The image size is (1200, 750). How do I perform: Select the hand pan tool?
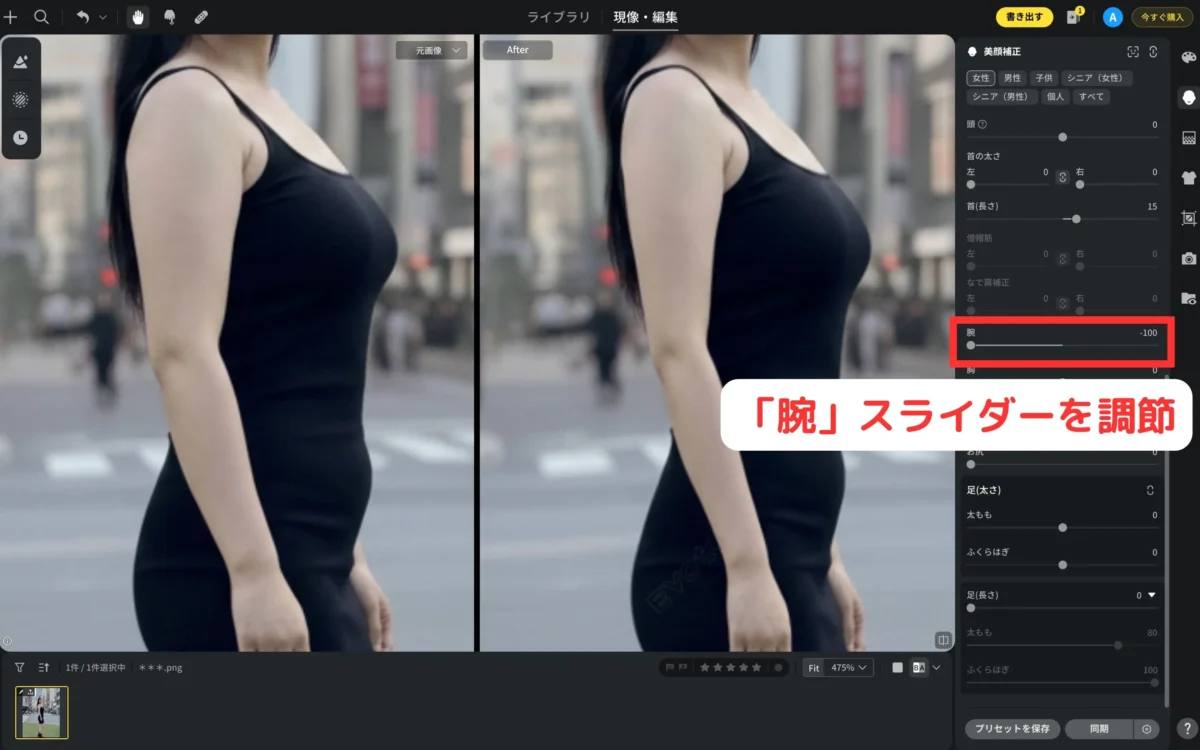138,17
